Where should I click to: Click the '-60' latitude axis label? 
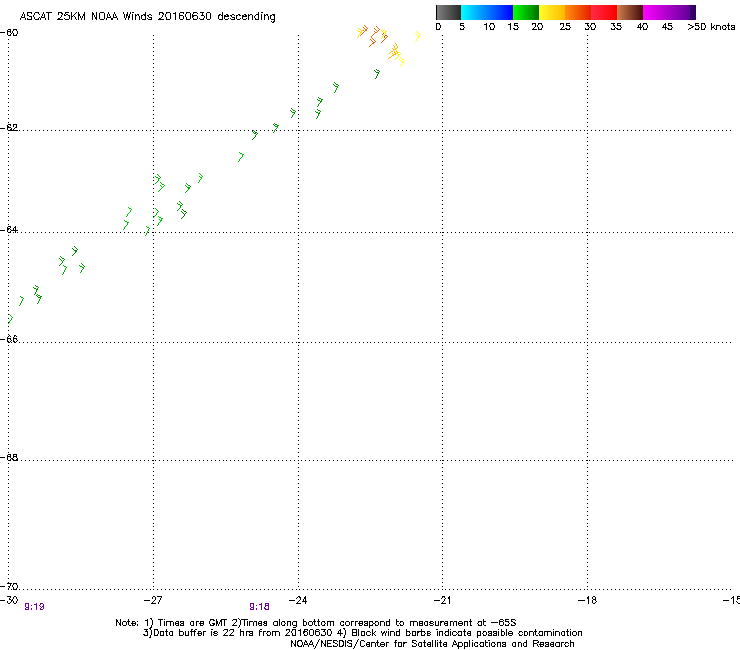click(9, 33)
